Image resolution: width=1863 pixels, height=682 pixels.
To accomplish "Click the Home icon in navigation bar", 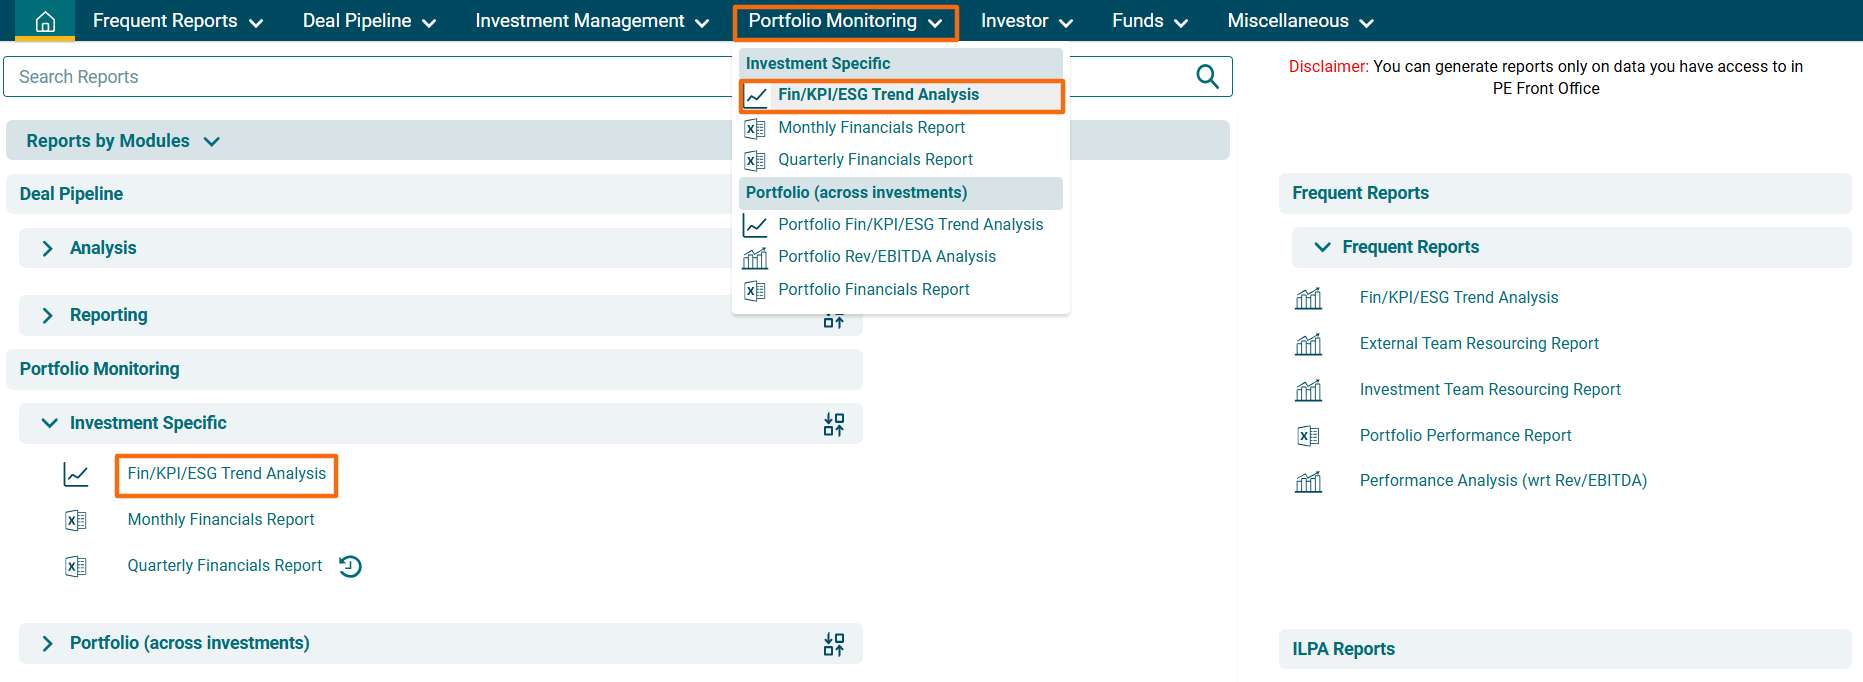I will 45,21.
